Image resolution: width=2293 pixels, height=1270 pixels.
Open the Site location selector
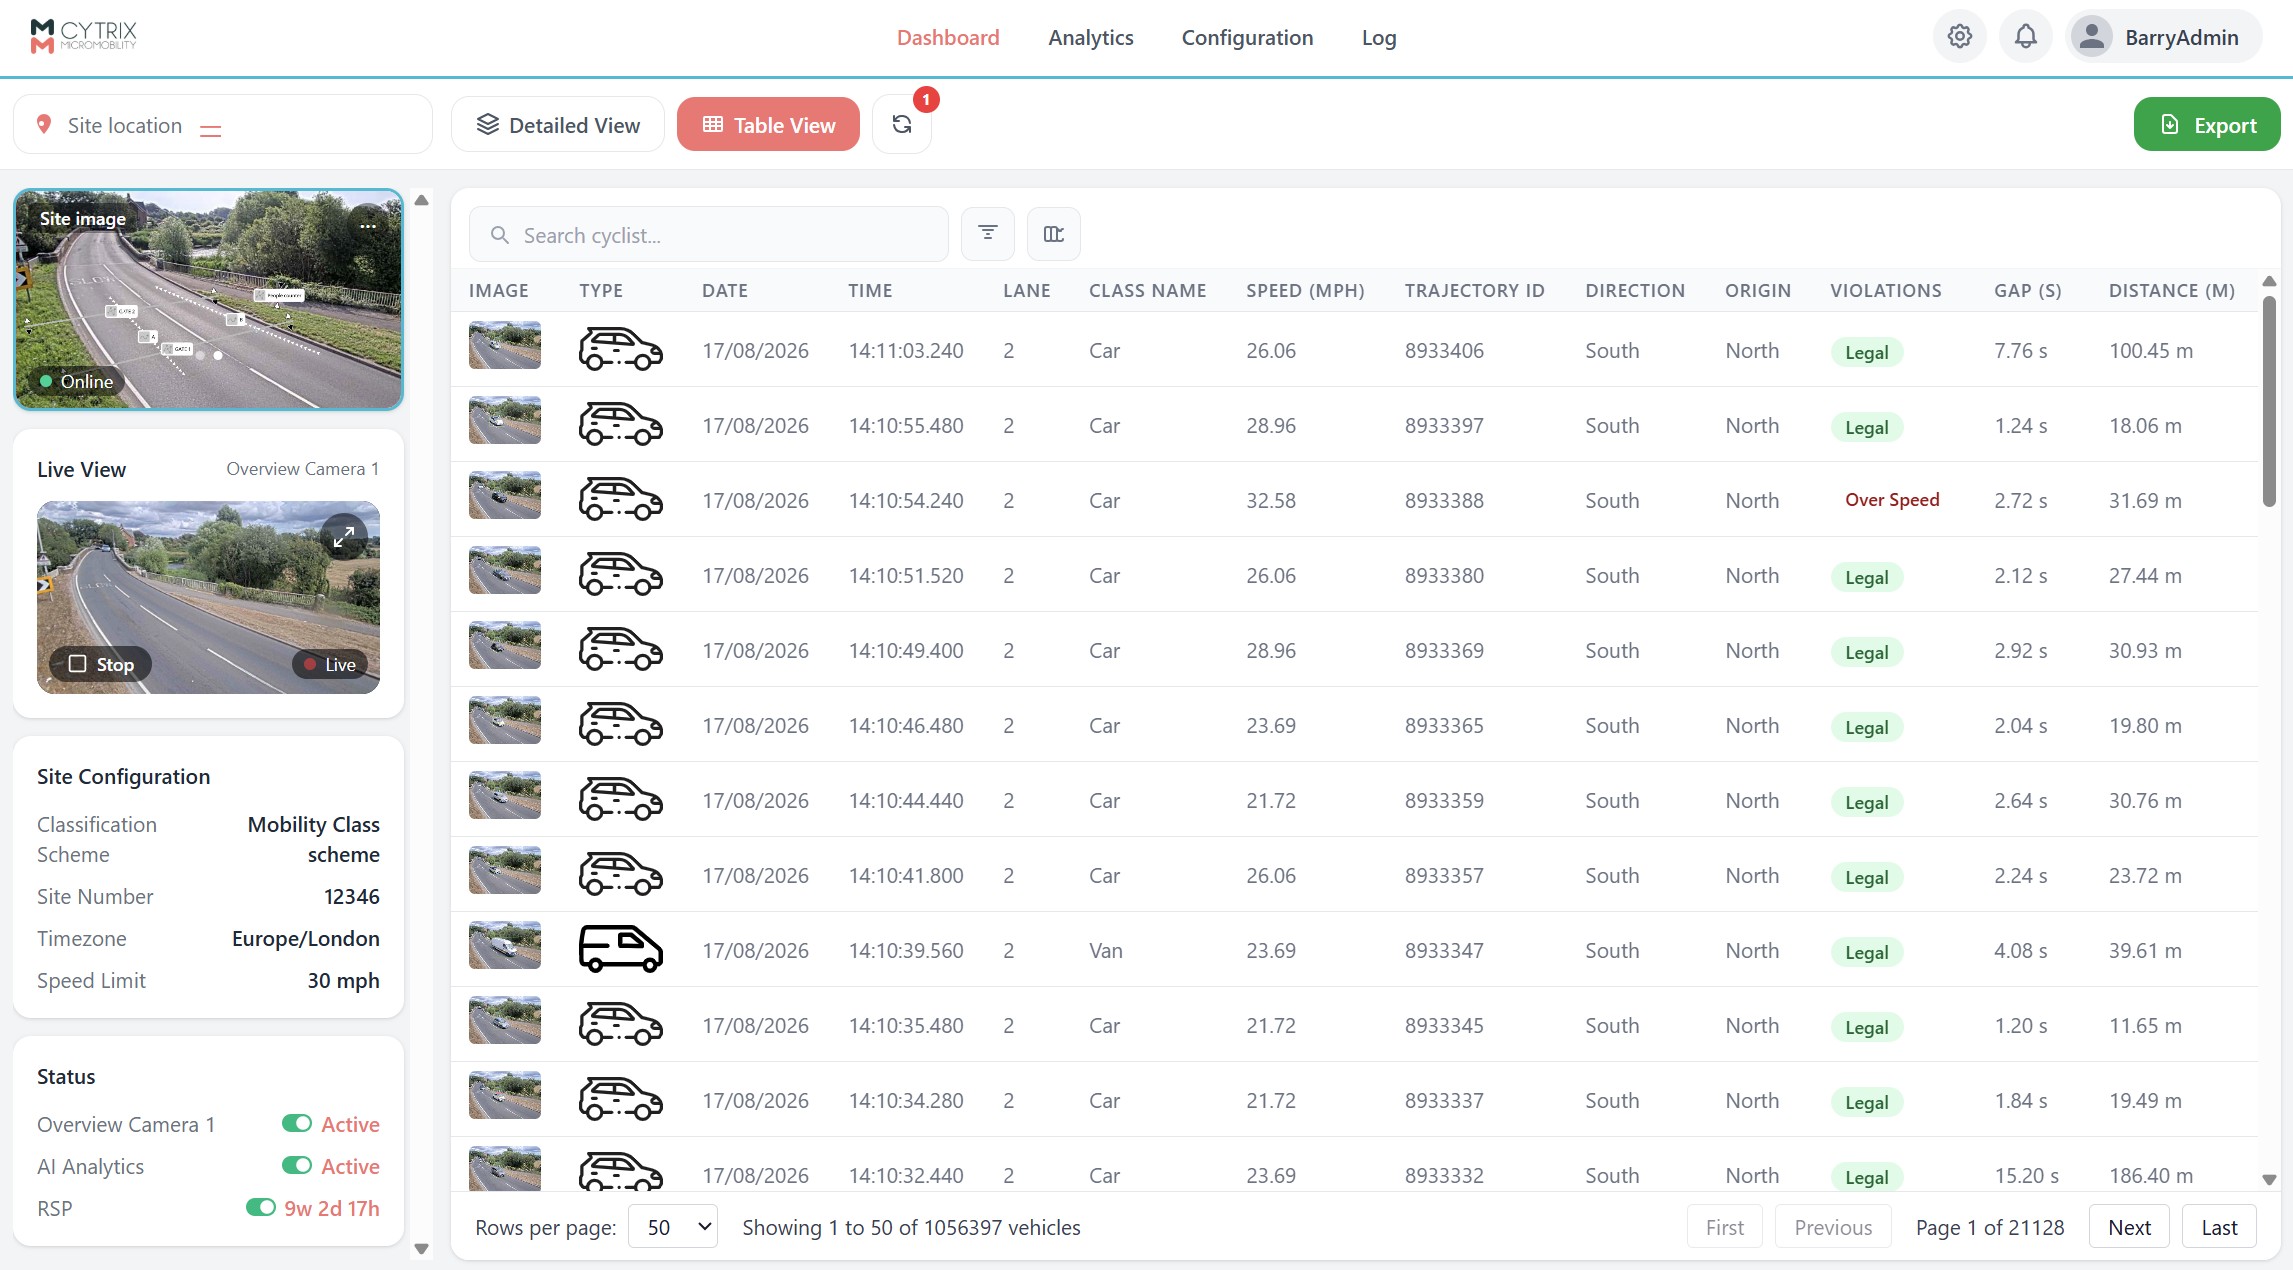(223, 124)
